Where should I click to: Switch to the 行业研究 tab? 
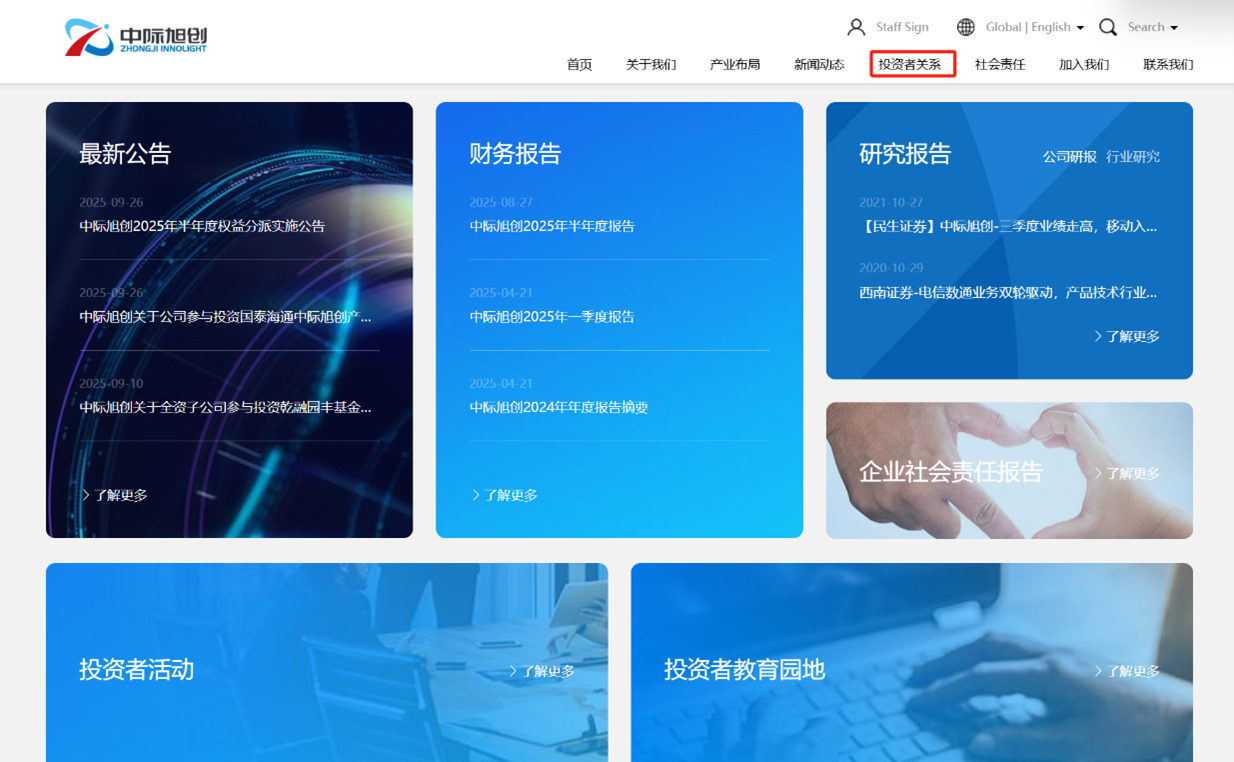(x=1132, y=156)
